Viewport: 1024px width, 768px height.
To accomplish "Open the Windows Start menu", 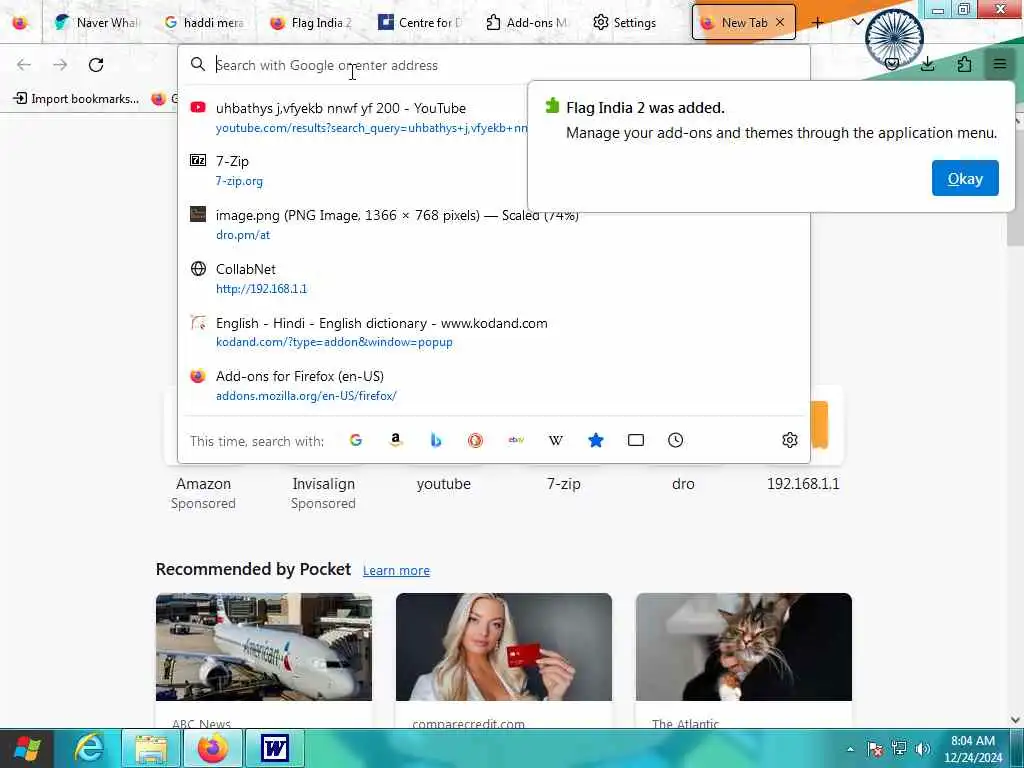I will (27, 748).
